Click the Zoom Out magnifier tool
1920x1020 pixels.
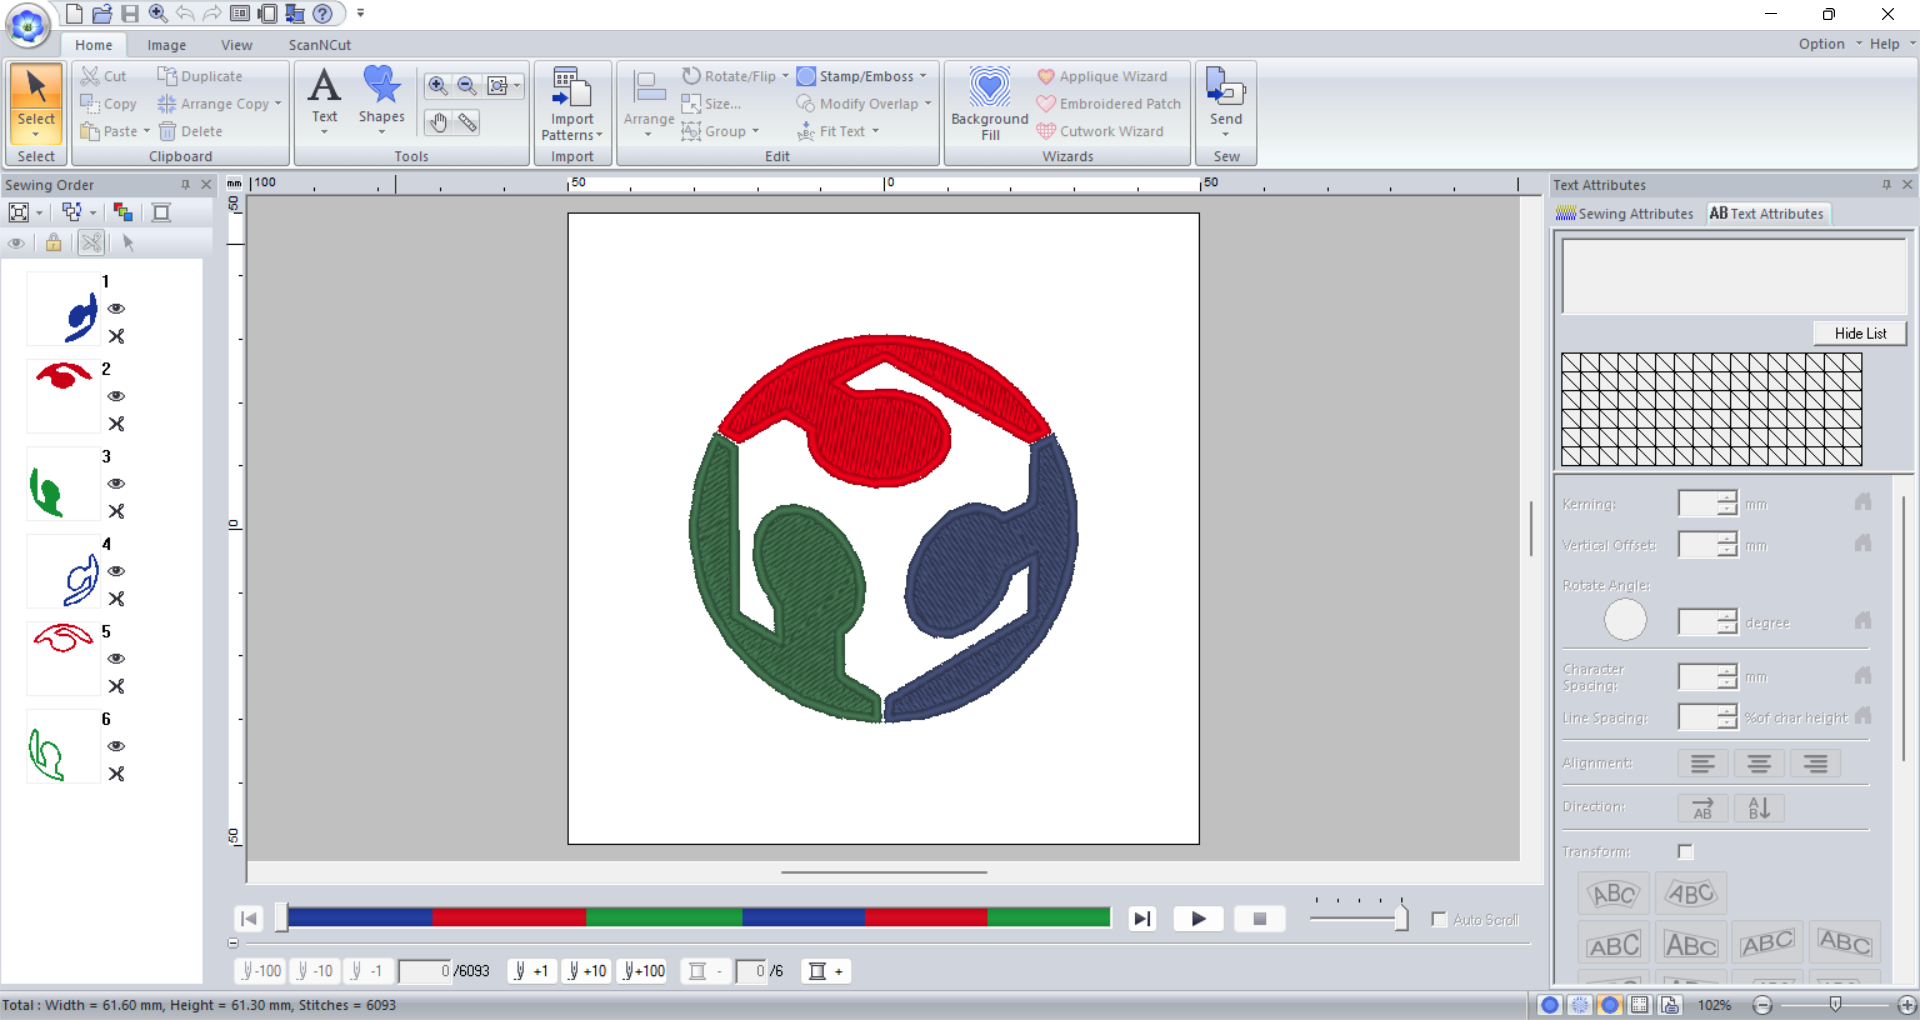[x=467, y=86]
